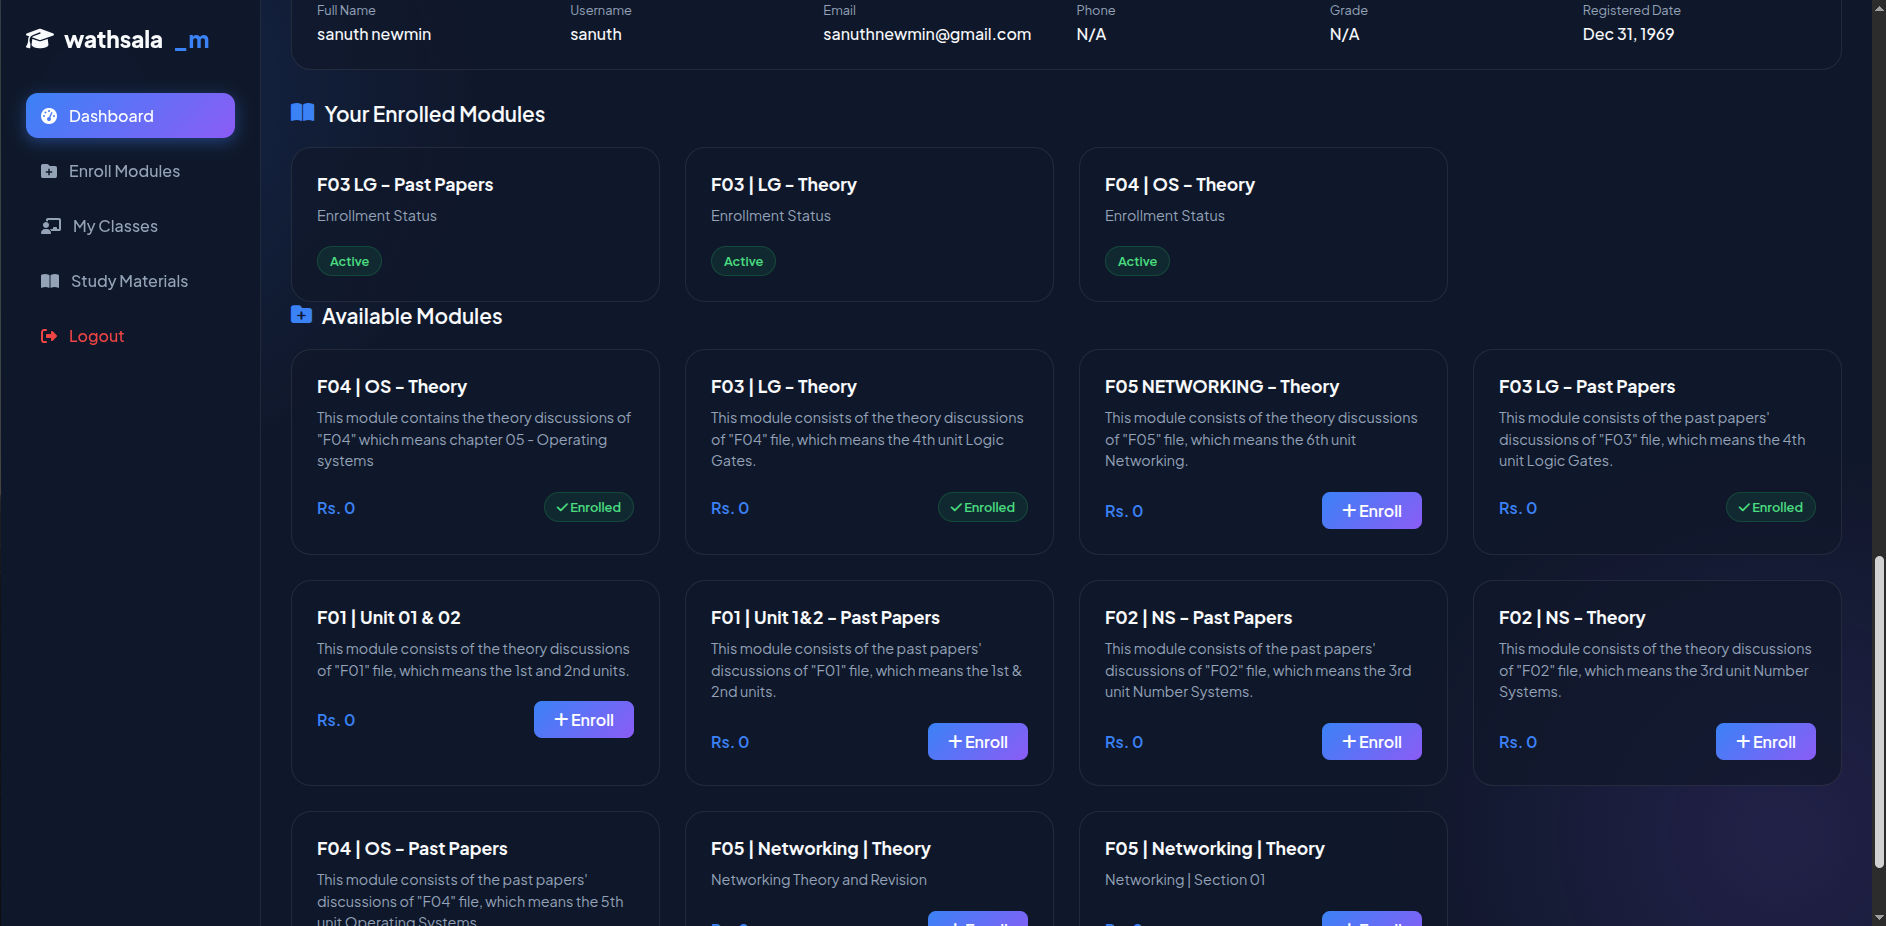The image size is (1886, 926).
Task: Click Enrolled badge on available F03 LG - Past Papers
Action: [x=1770, y=507]
